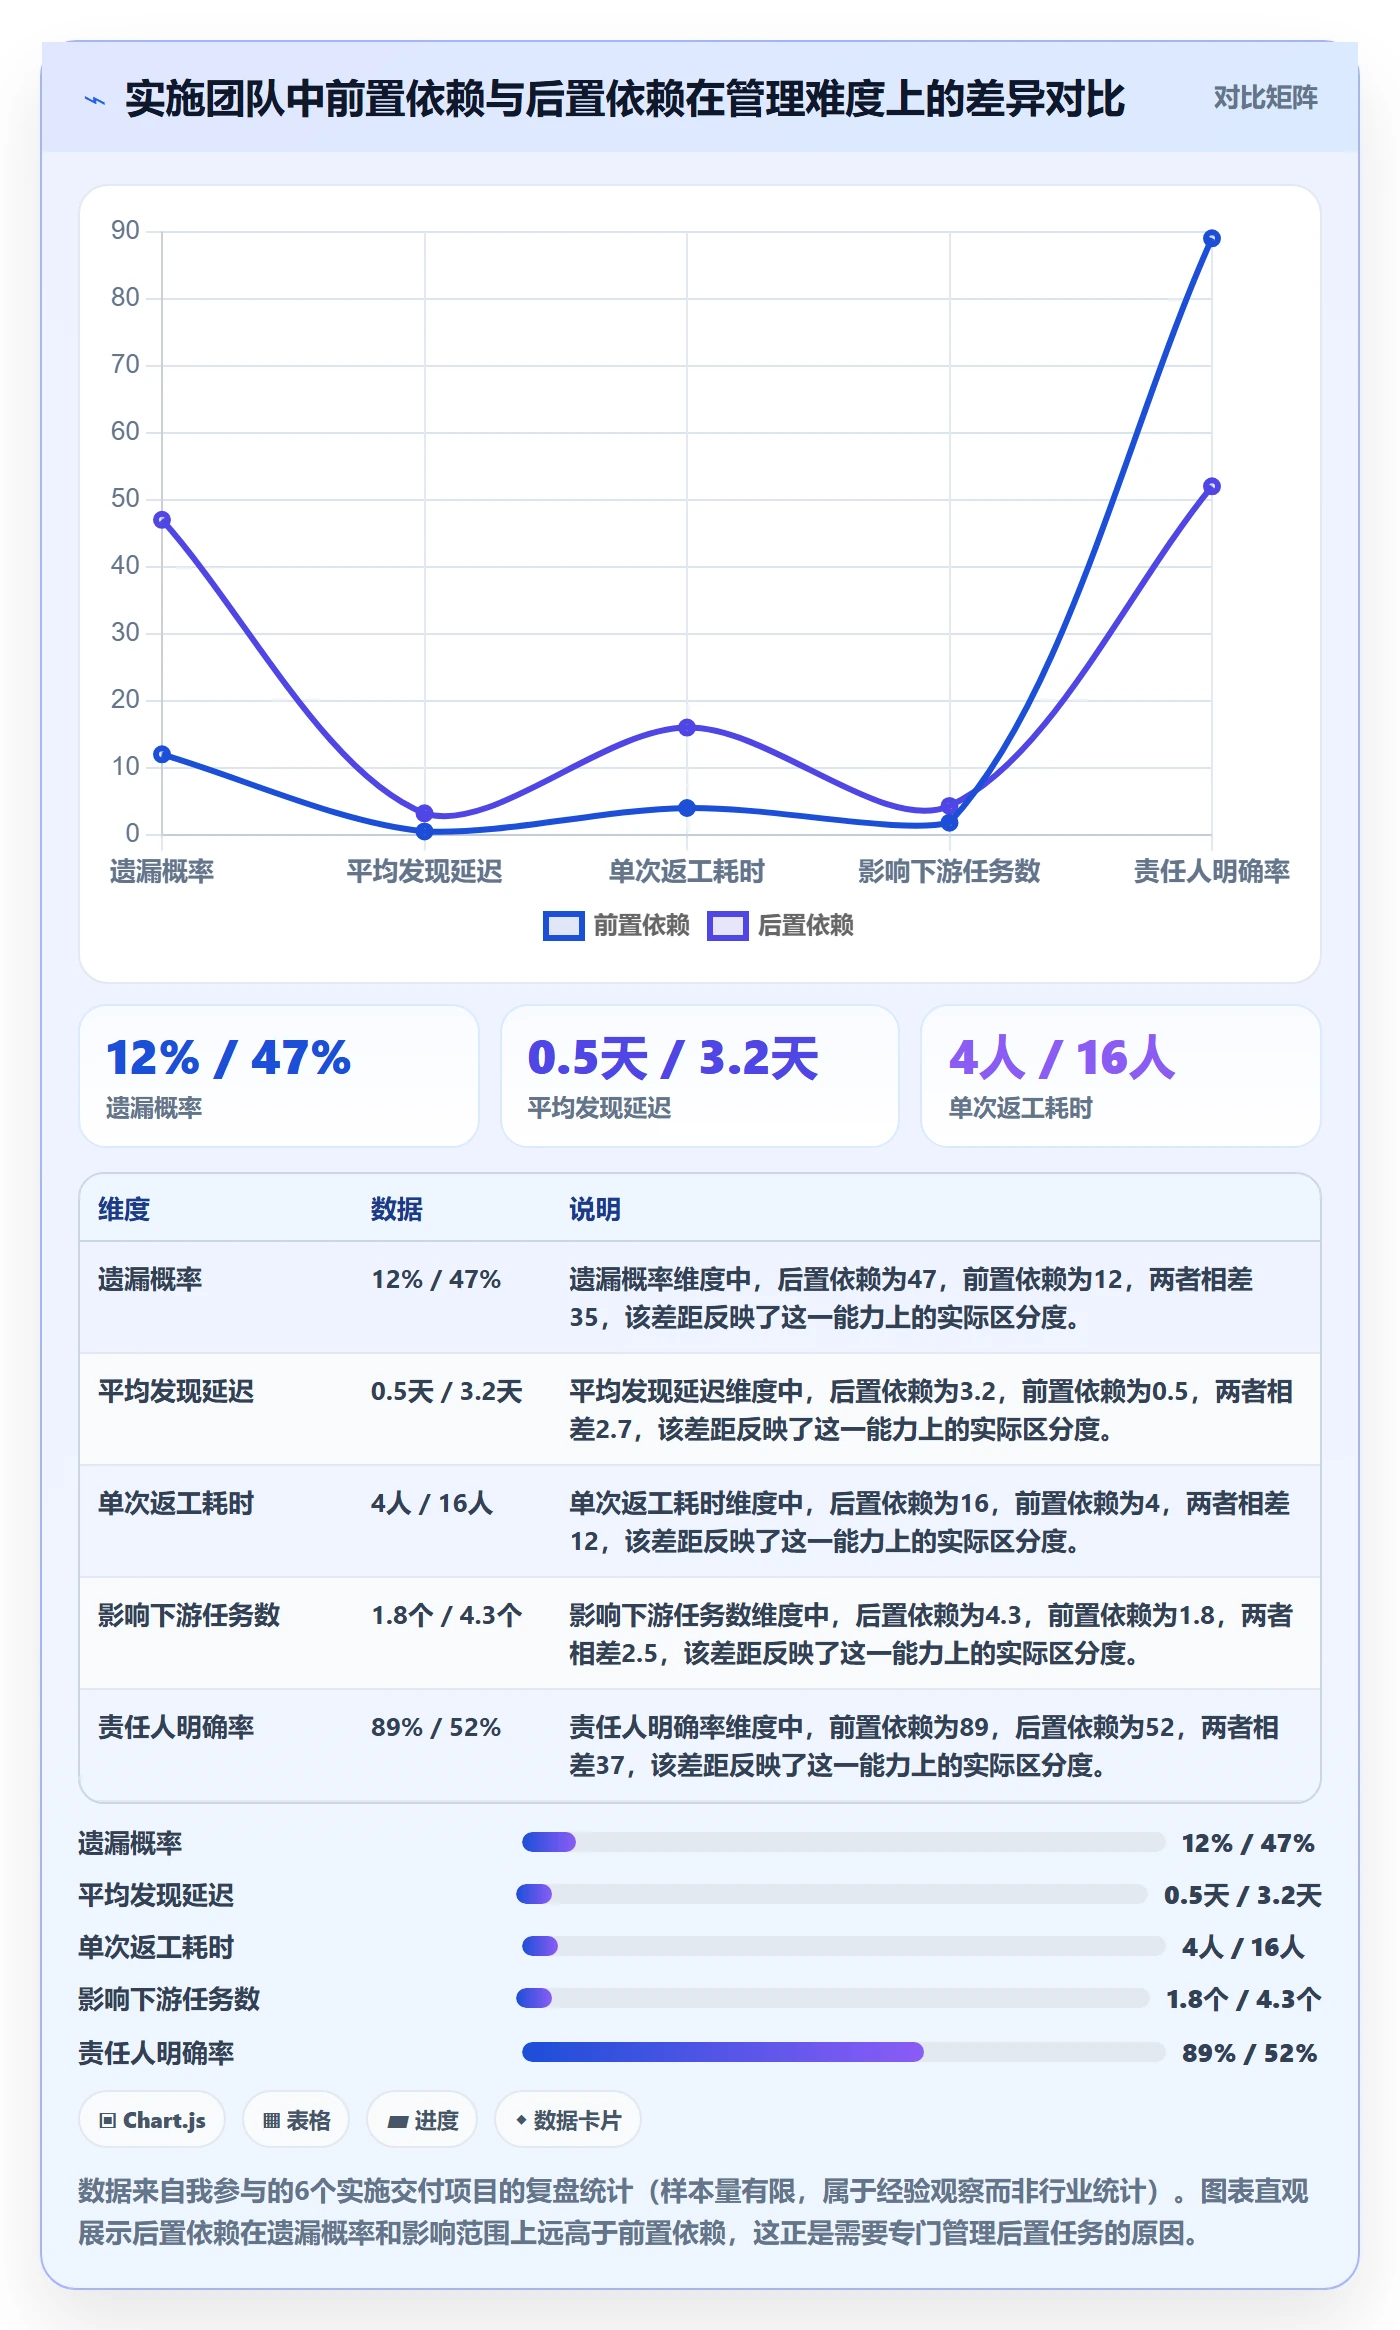Click the 0.5天 / 3.2天 stat card

(700, 1076)
